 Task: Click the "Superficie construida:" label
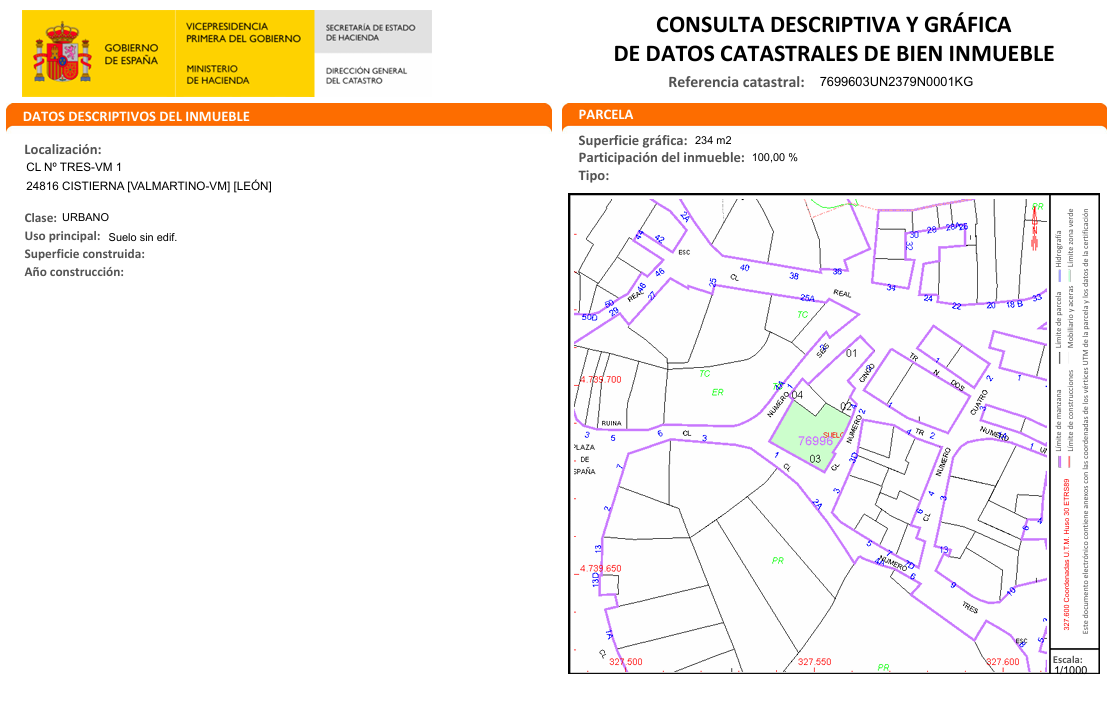[84, 254]
